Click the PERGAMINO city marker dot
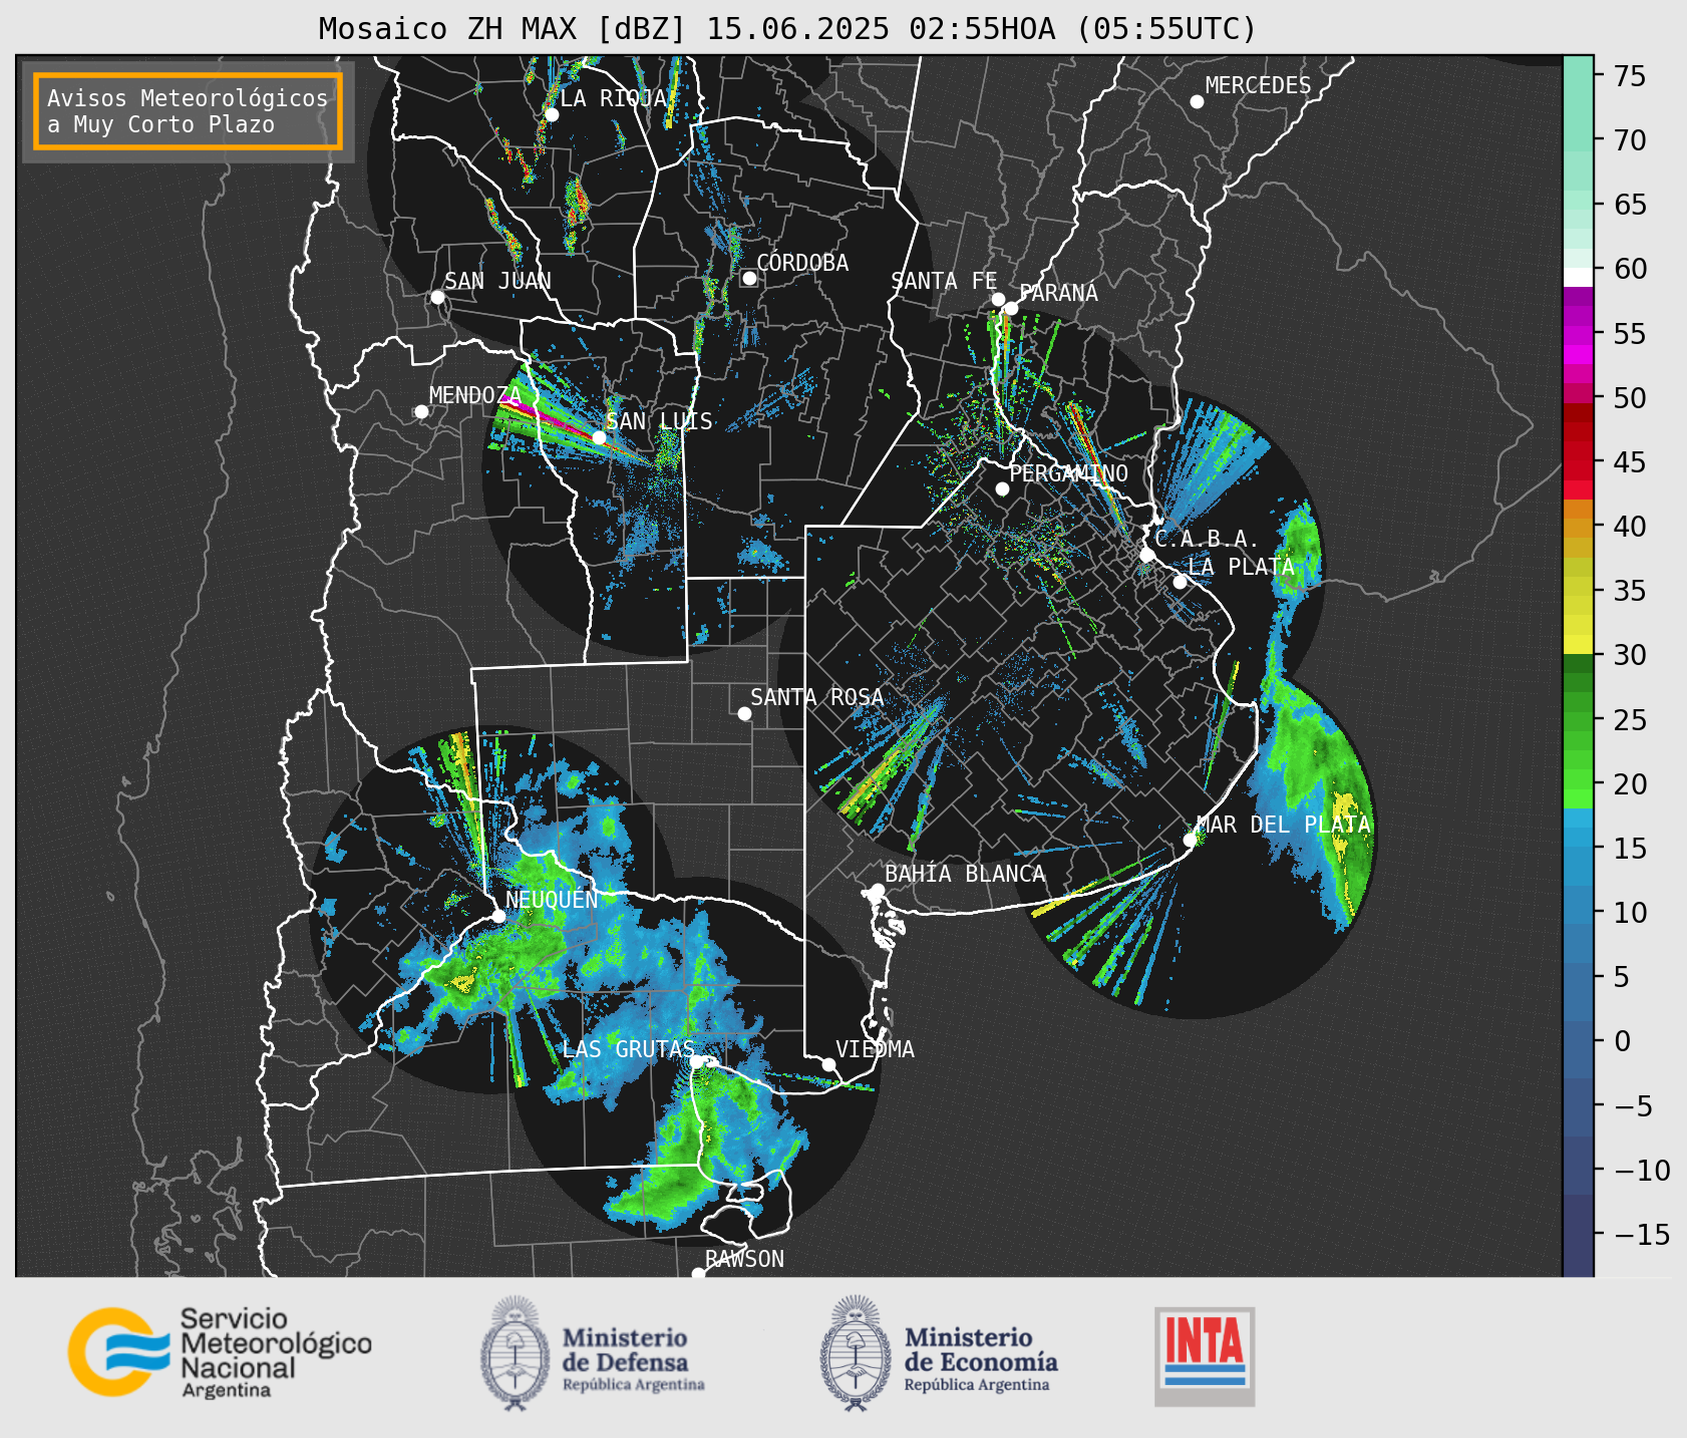 point(1002,489)
